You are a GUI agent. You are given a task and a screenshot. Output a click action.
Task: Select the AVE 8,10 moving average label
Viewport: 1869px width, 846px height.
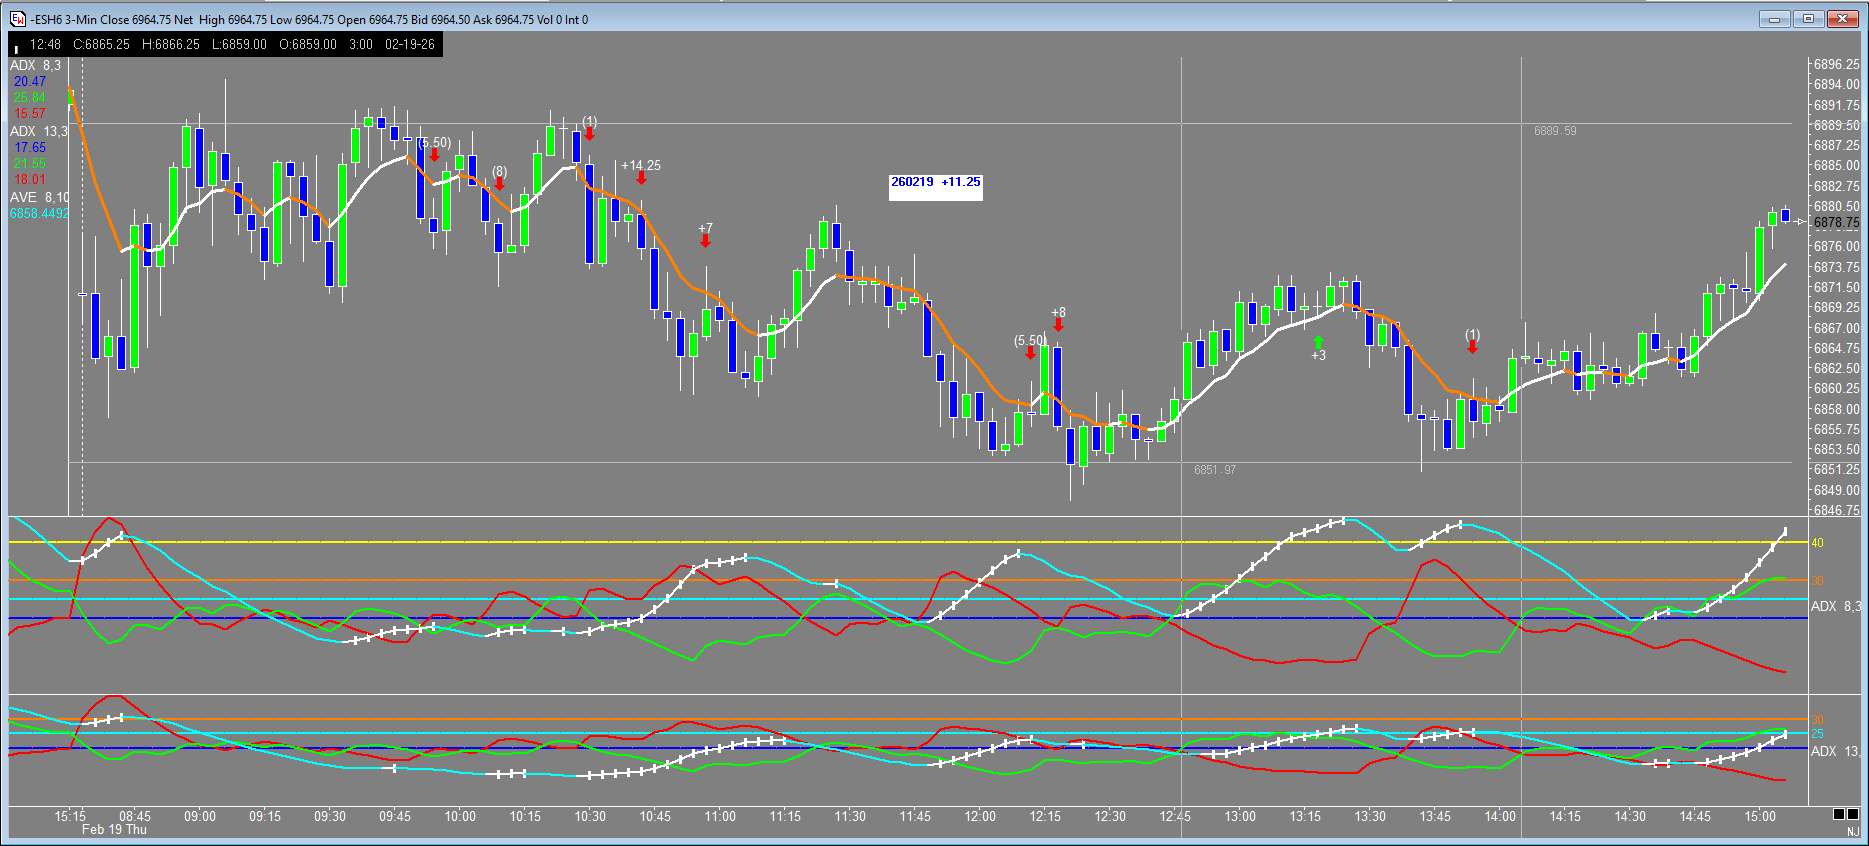pyautogui.click(x=40, y=197)
